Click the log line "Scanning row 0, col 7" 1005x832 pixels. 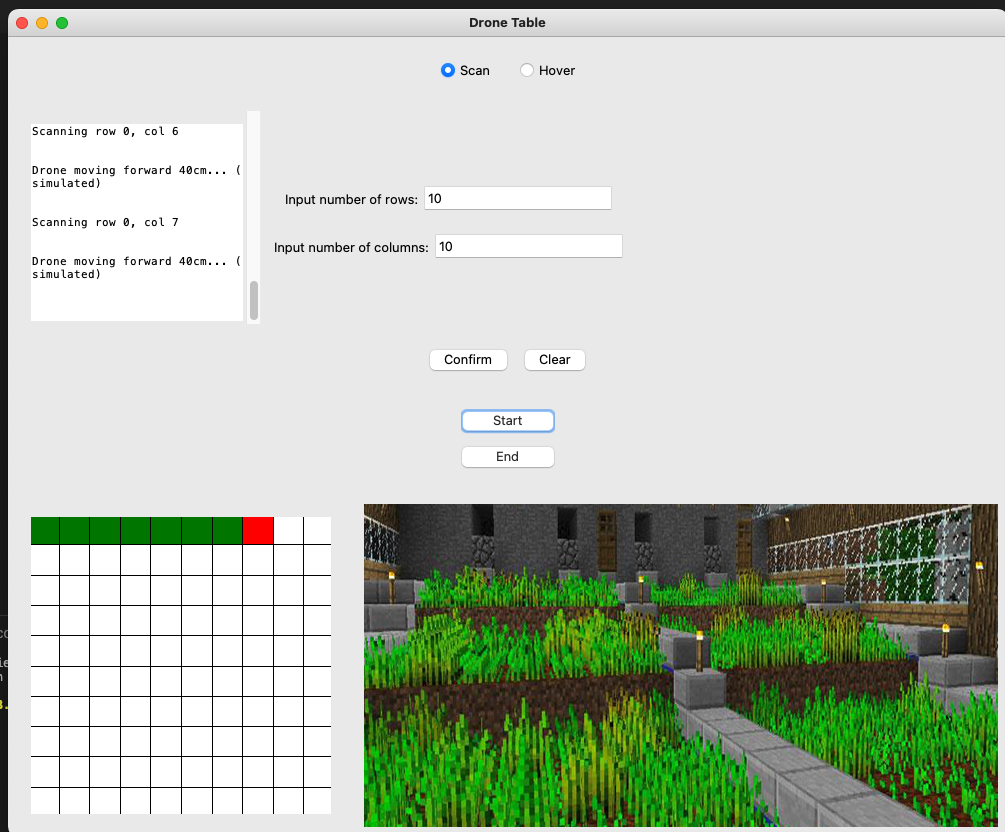[x=105, y=222]
